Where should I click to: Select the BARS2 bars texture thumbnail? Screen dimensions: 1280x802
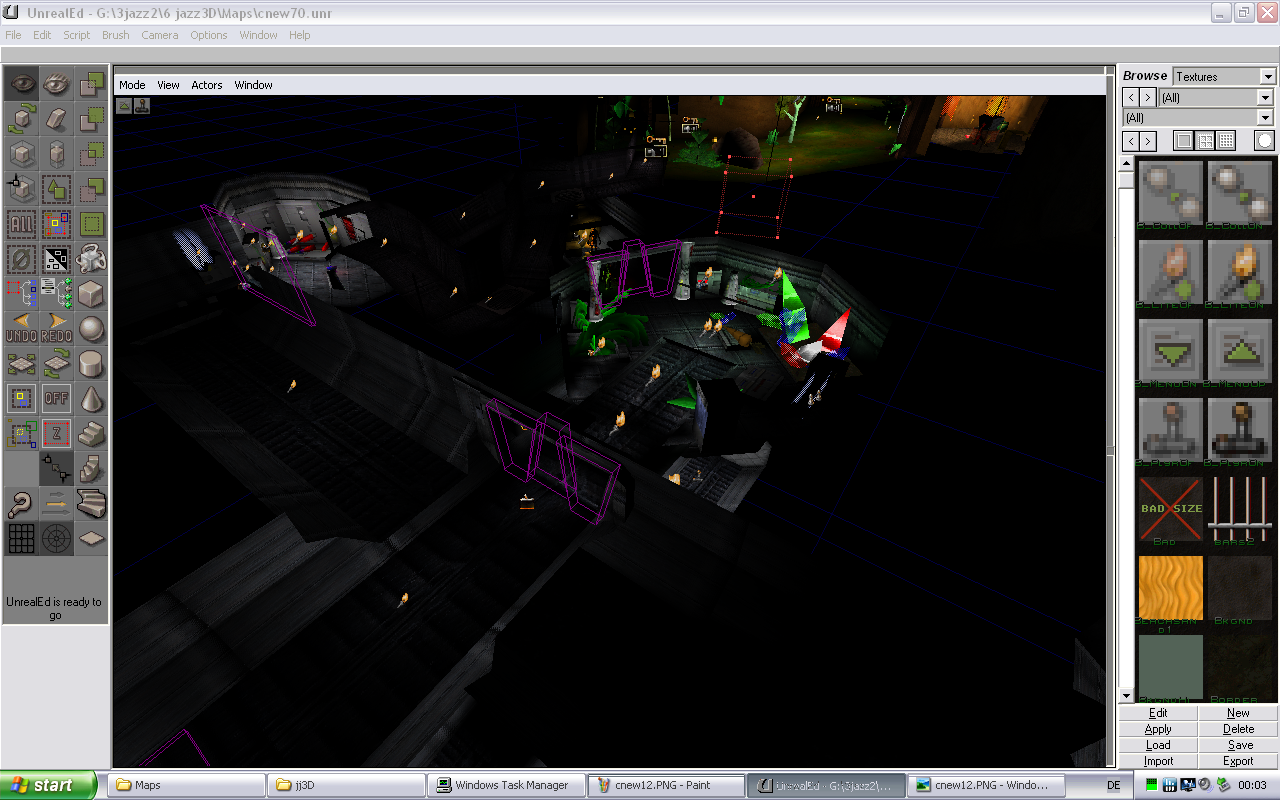(1240, 509)
